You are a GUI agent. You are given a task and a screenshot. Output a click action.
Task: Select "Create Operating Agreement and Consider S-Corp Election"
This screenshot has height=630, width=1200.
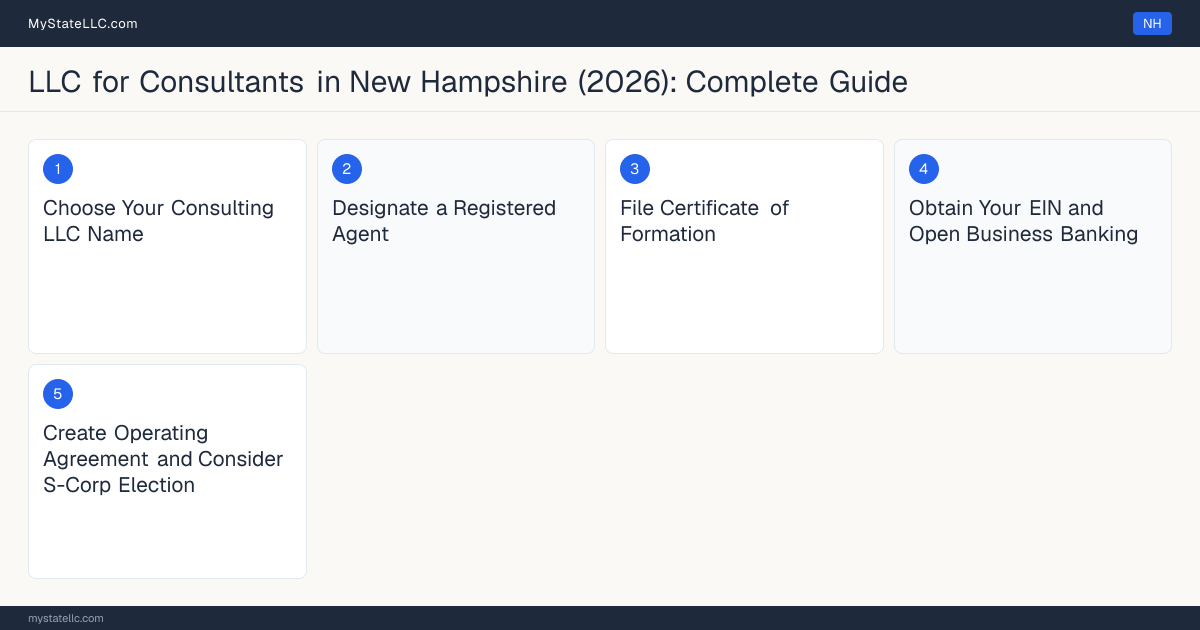click(x=163, y=459)
